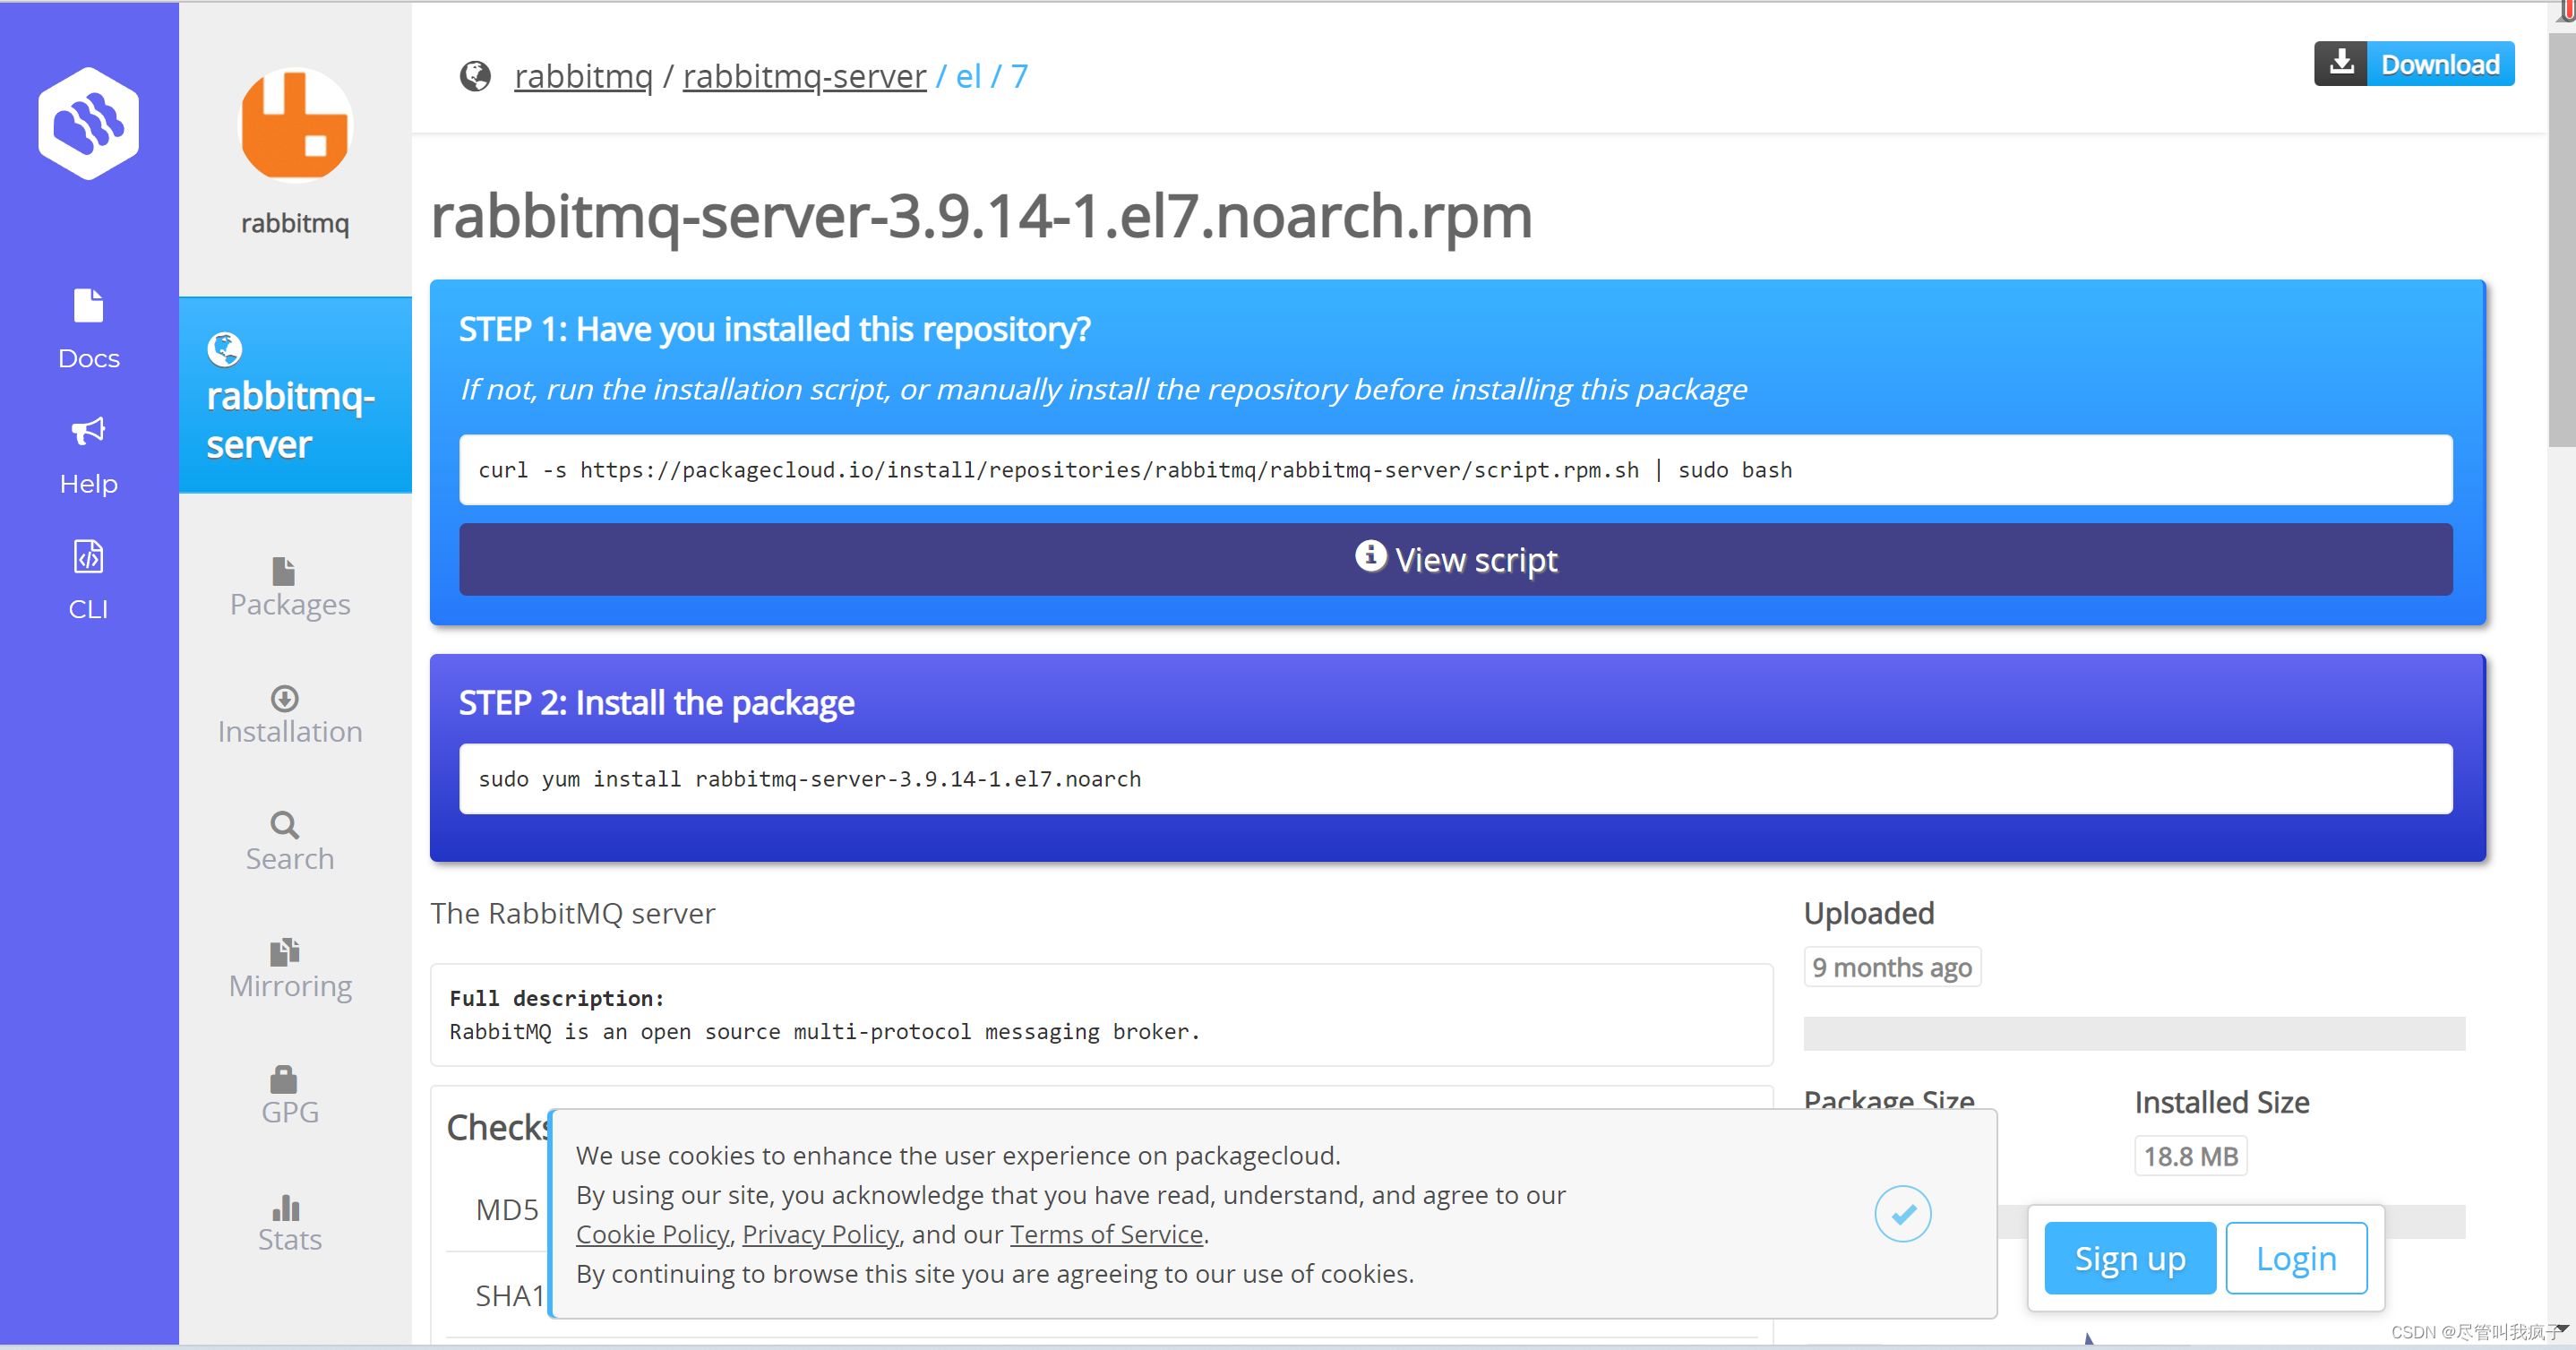Open the GPG keys section

(x=290, y=1096)
